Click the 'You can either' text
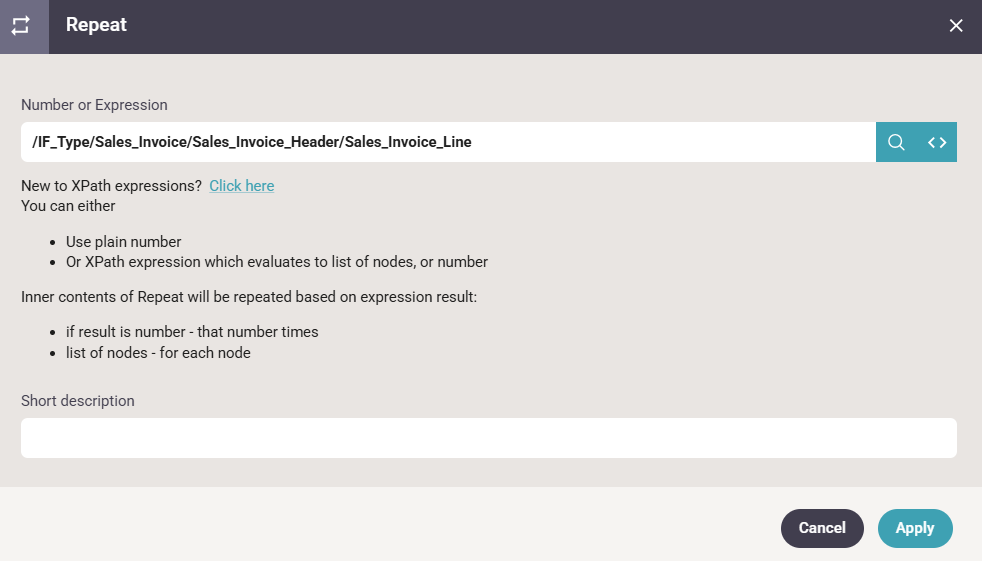982x561 pixels. 68,206
